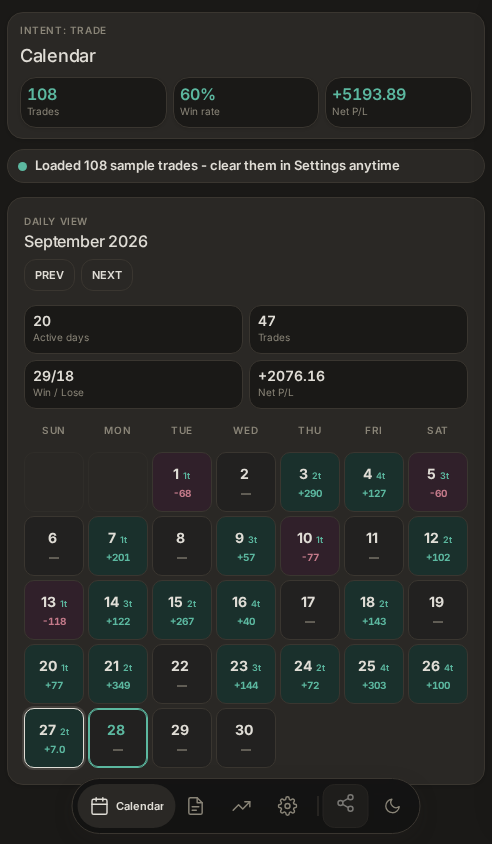
Task: Select September 26 showing +100
Action: (438, 674)
